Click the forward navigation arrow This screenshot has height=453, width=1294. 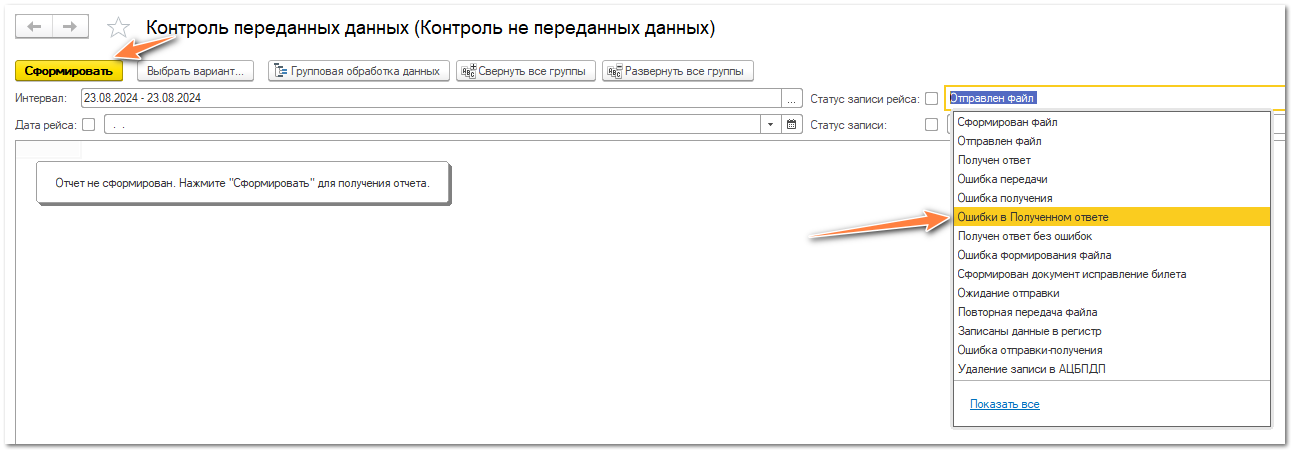pyautogui.click(x=69, y=27)
